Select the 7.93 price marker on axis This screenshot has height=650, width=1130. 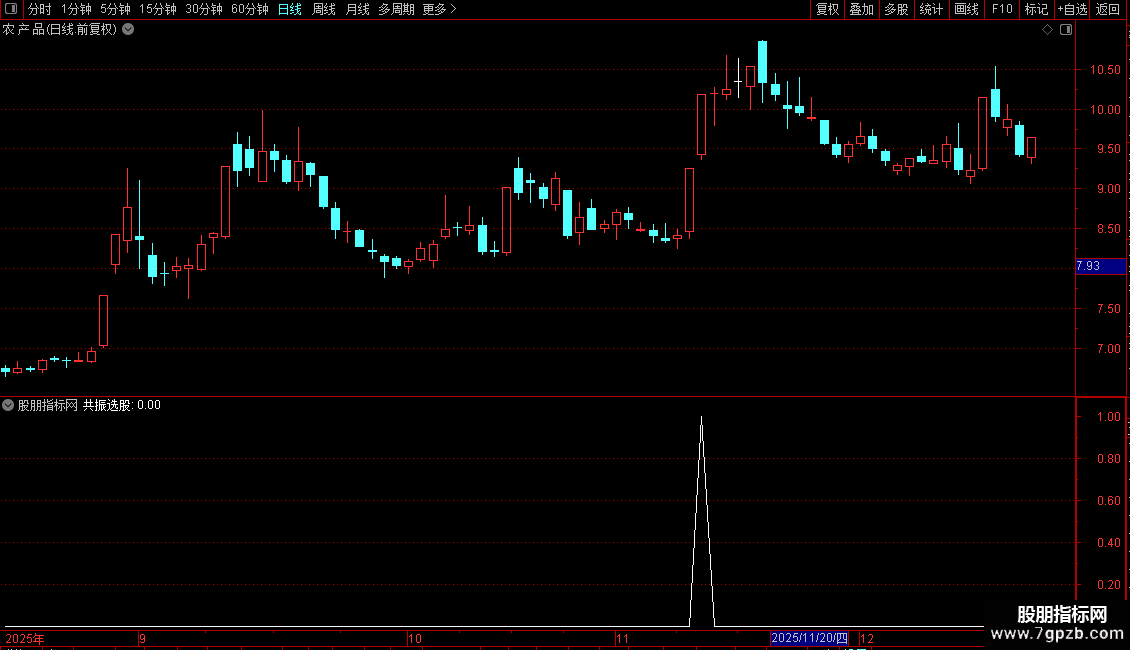(x=1100, y=266)
